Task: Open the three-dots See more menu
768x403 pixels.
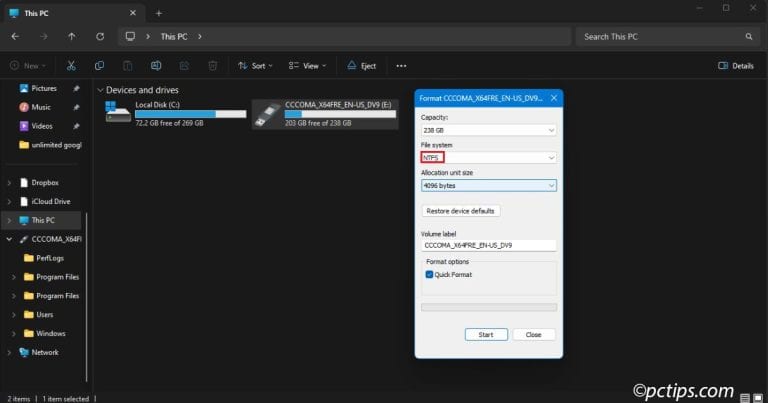Action: click(401, 66)
